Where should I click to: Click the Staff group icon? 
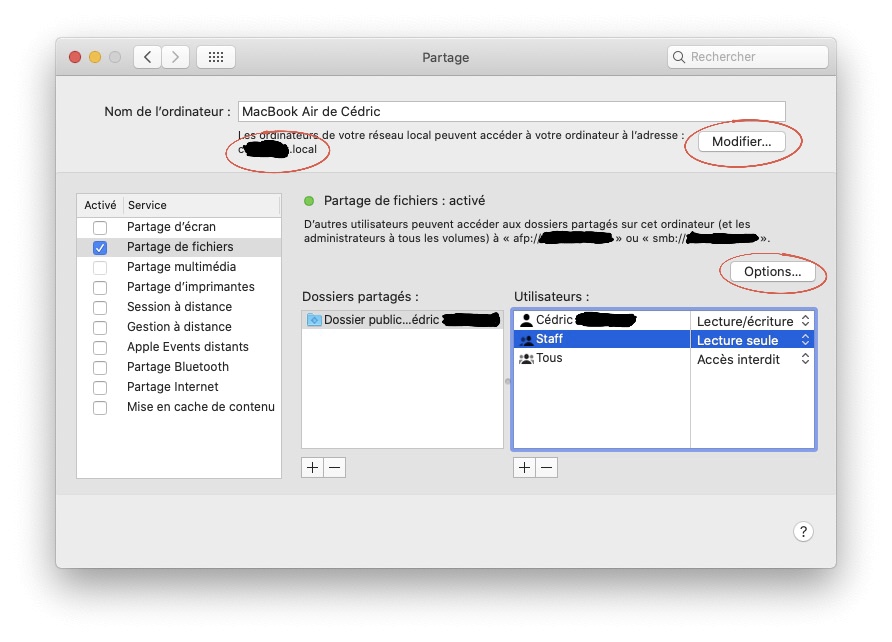(527, 339)
